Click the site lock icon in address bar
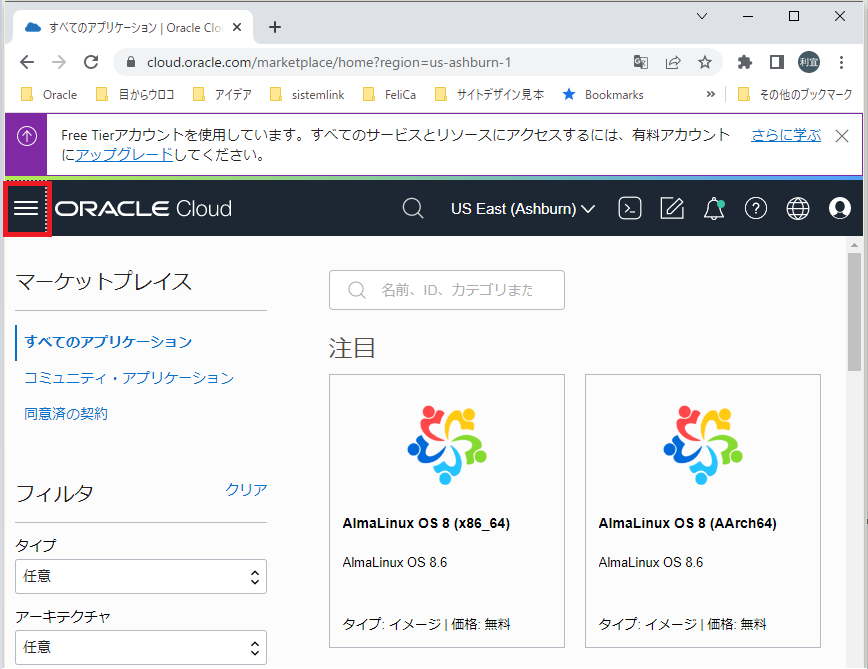The height and width of the screenshot is (669, 868). [x=131, y=62]
